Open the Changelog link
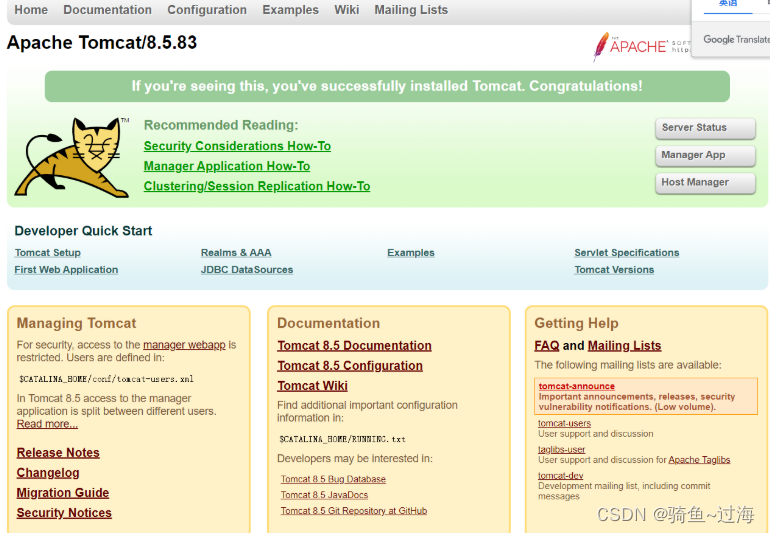The width and height of the screenshot is (770, 533). click(48, 473)
